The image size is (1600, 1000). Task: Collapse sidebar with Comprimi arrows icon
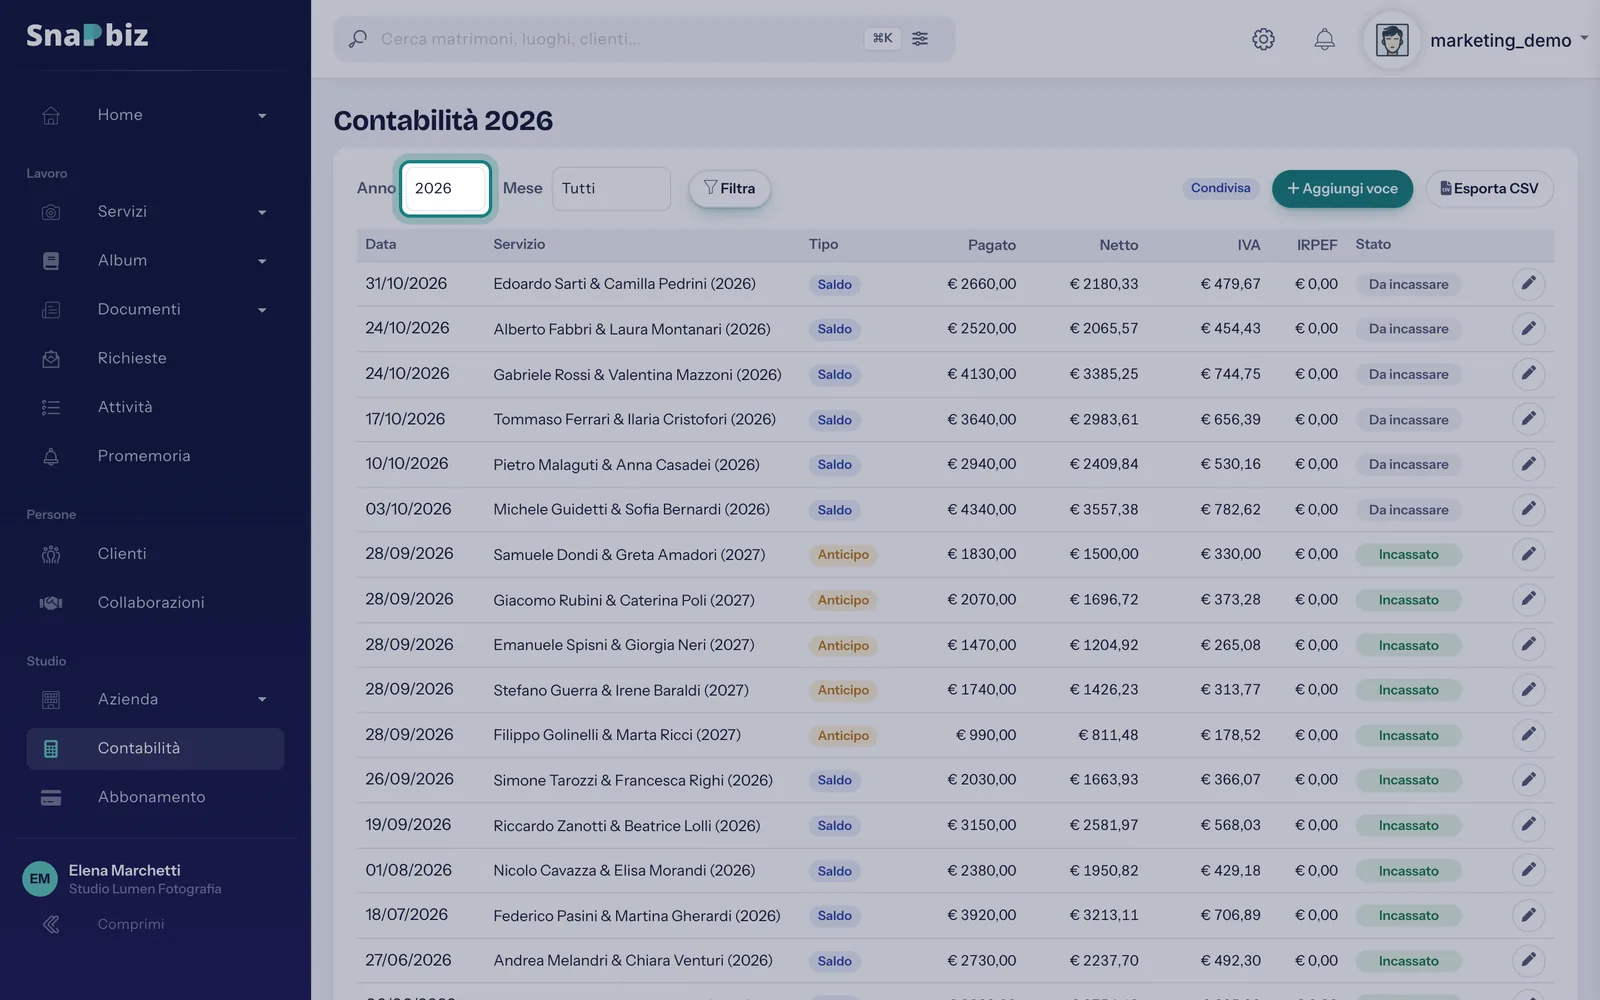[x=51, y=924]
